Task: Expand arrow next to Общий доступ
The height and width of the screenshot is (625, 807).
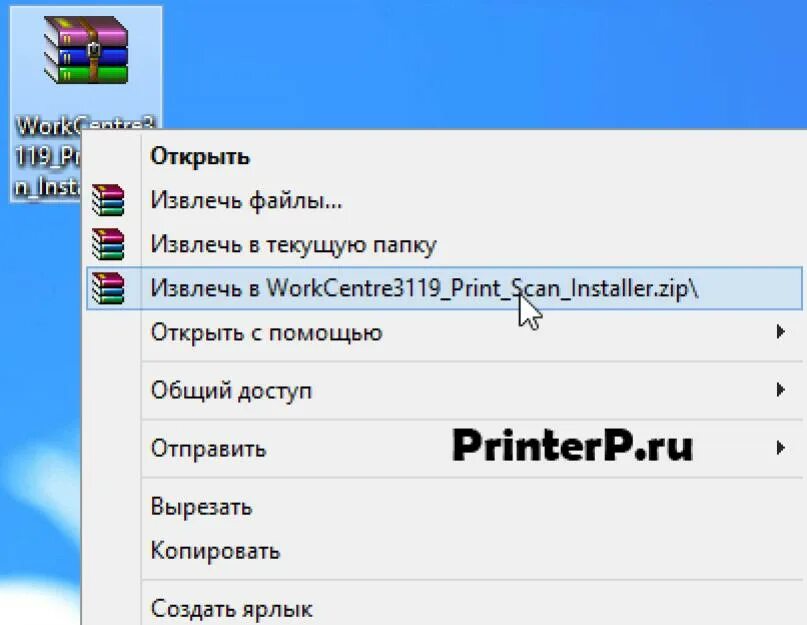Action: [781, 390]
